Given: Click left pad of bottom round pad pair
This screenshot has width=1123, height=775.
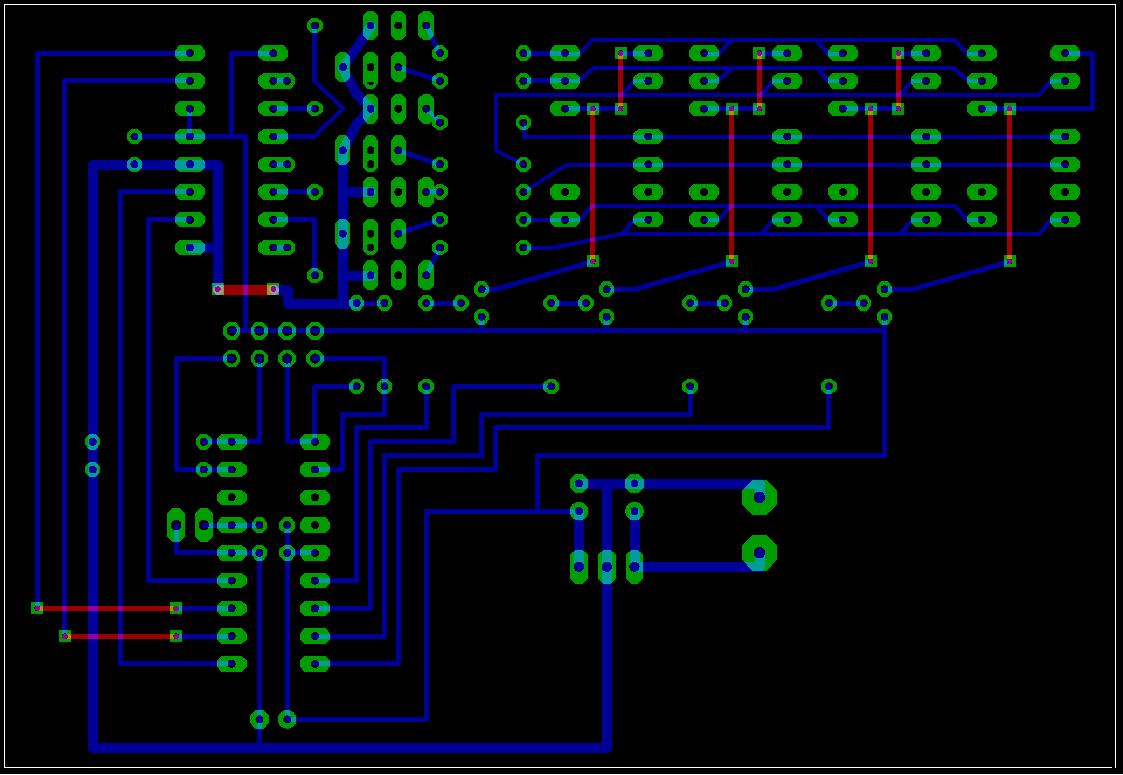Looking at the screenshot, I should pos(259,719).
